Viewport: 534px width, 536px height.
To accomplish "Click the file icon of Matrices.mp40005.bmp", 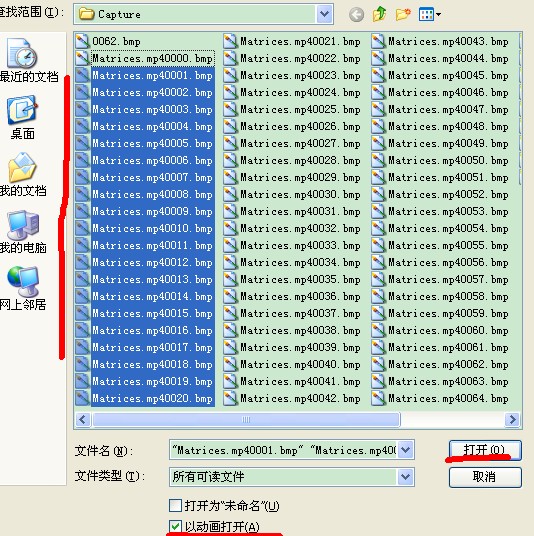I will [x=82, y=143].
